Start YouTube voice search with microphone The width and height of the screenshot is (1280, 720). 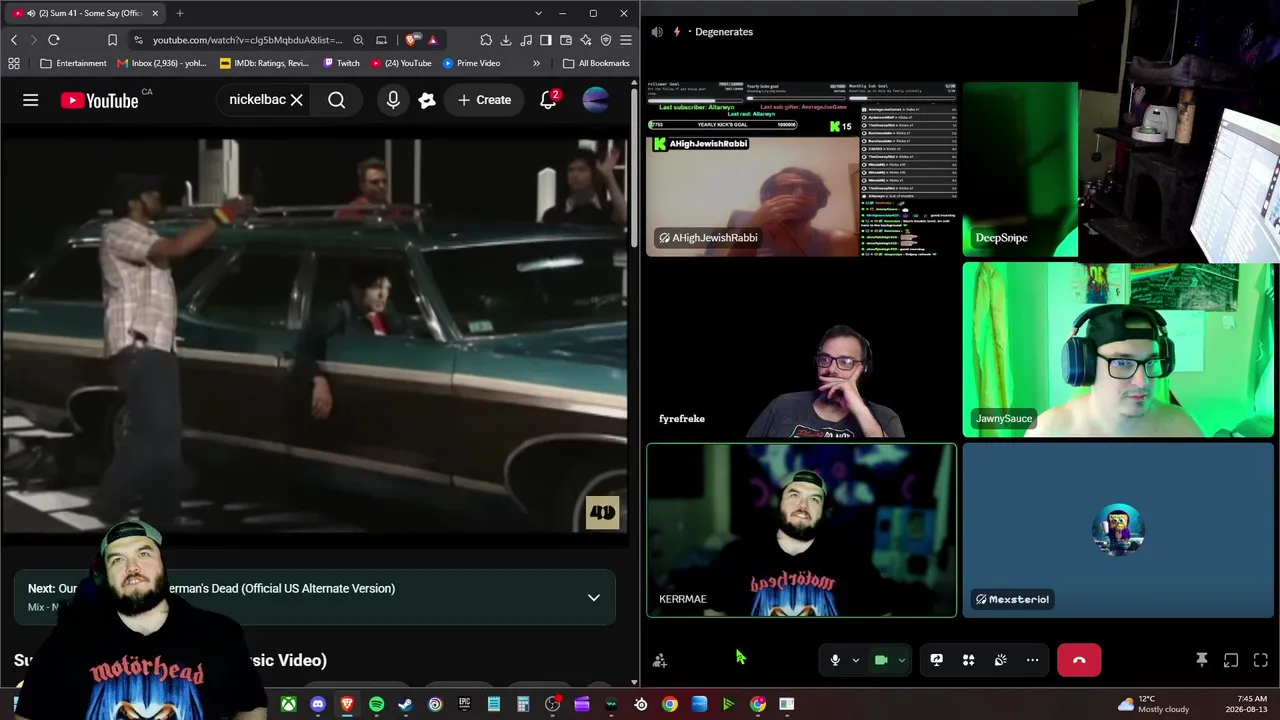point(393,100)
